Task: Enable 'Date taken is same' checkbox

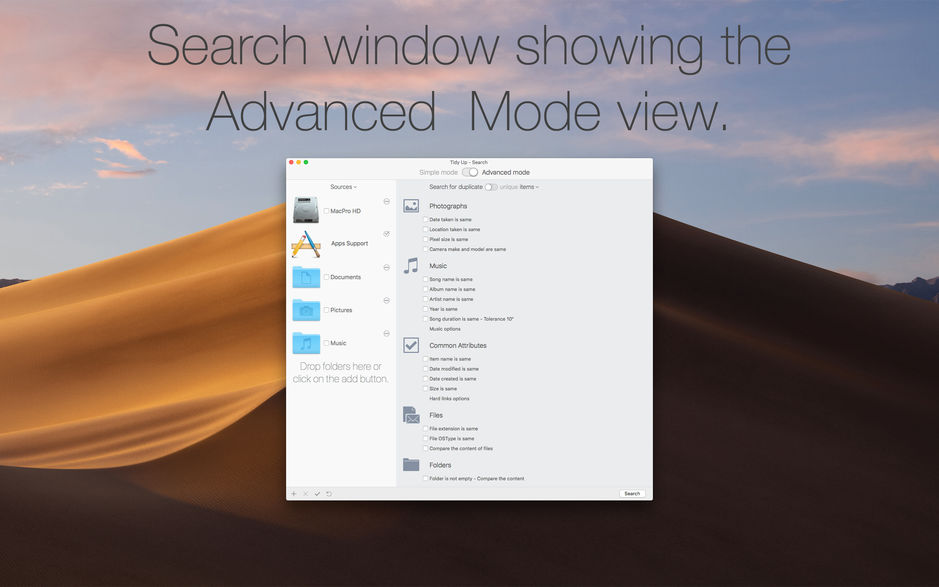Action: coord(426,219)
